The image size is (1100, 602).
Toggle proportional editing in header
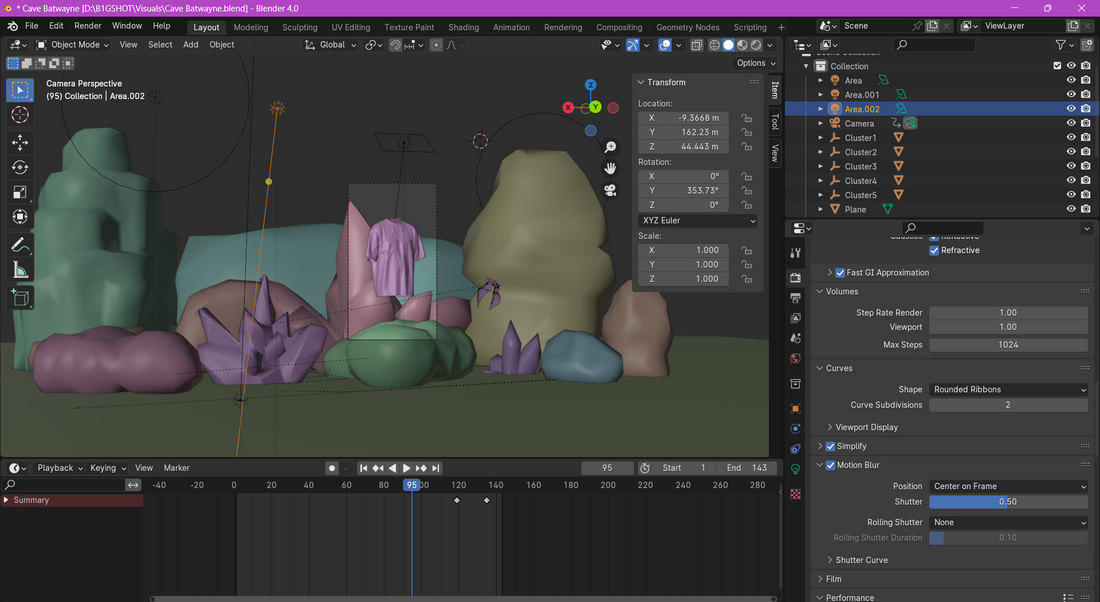[436, 45]
